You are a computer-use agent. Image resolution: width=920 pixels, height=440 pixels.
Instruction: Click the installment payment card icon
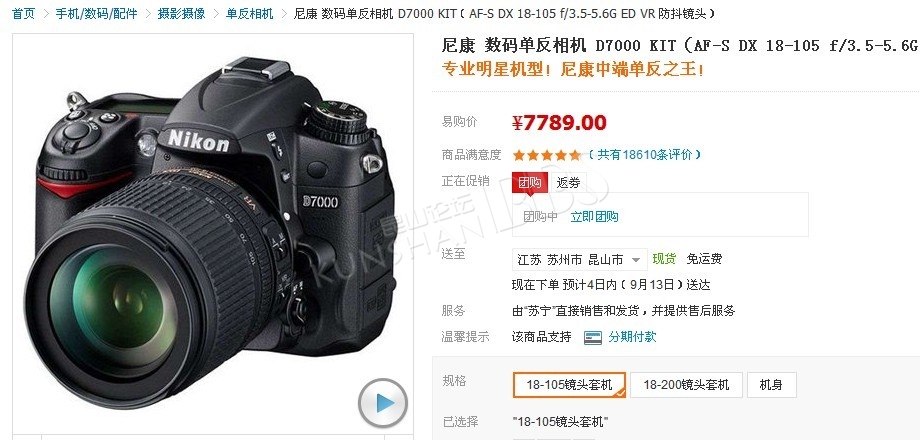(x=593, y=337)
